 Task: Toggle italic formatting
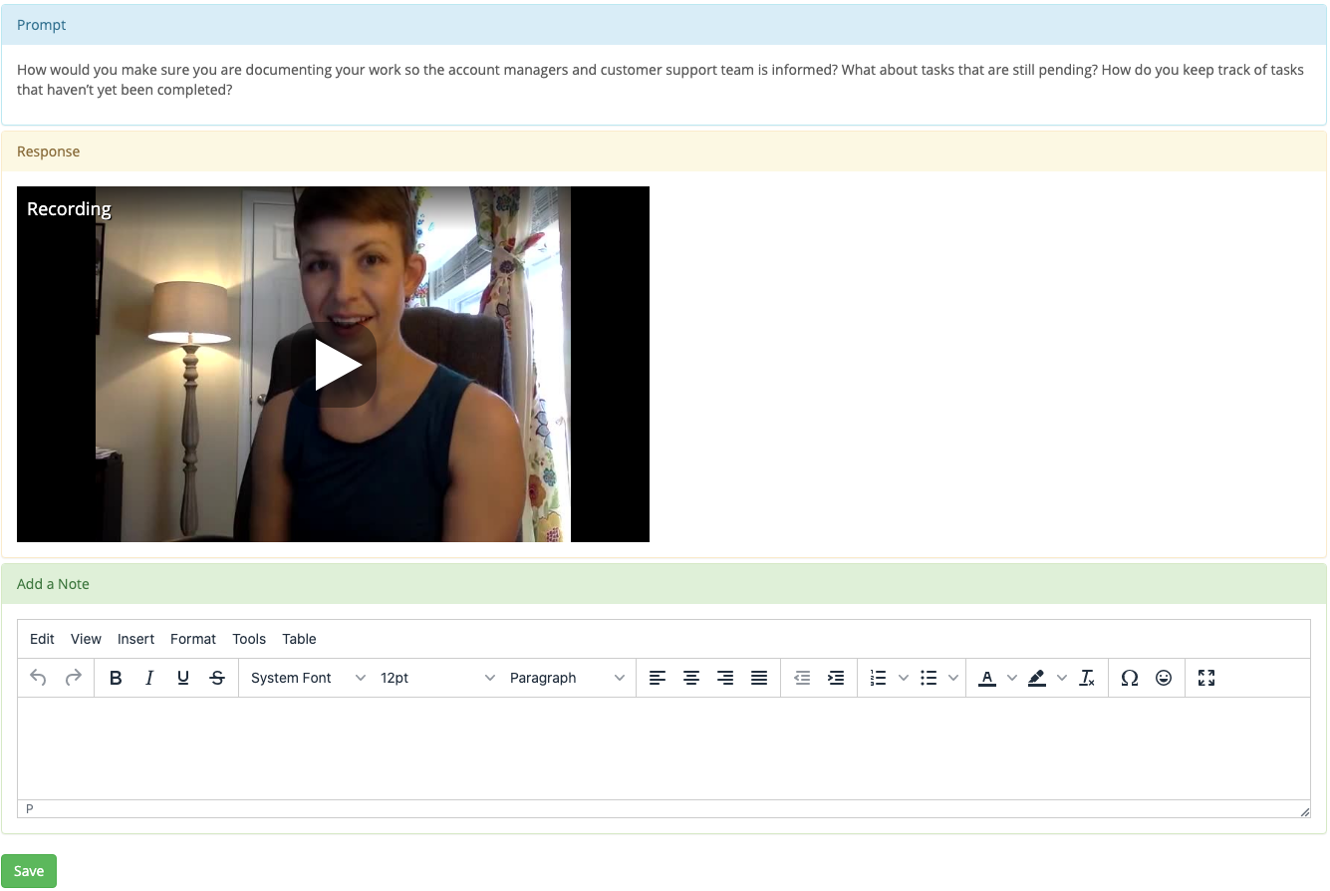coord(149,678)
